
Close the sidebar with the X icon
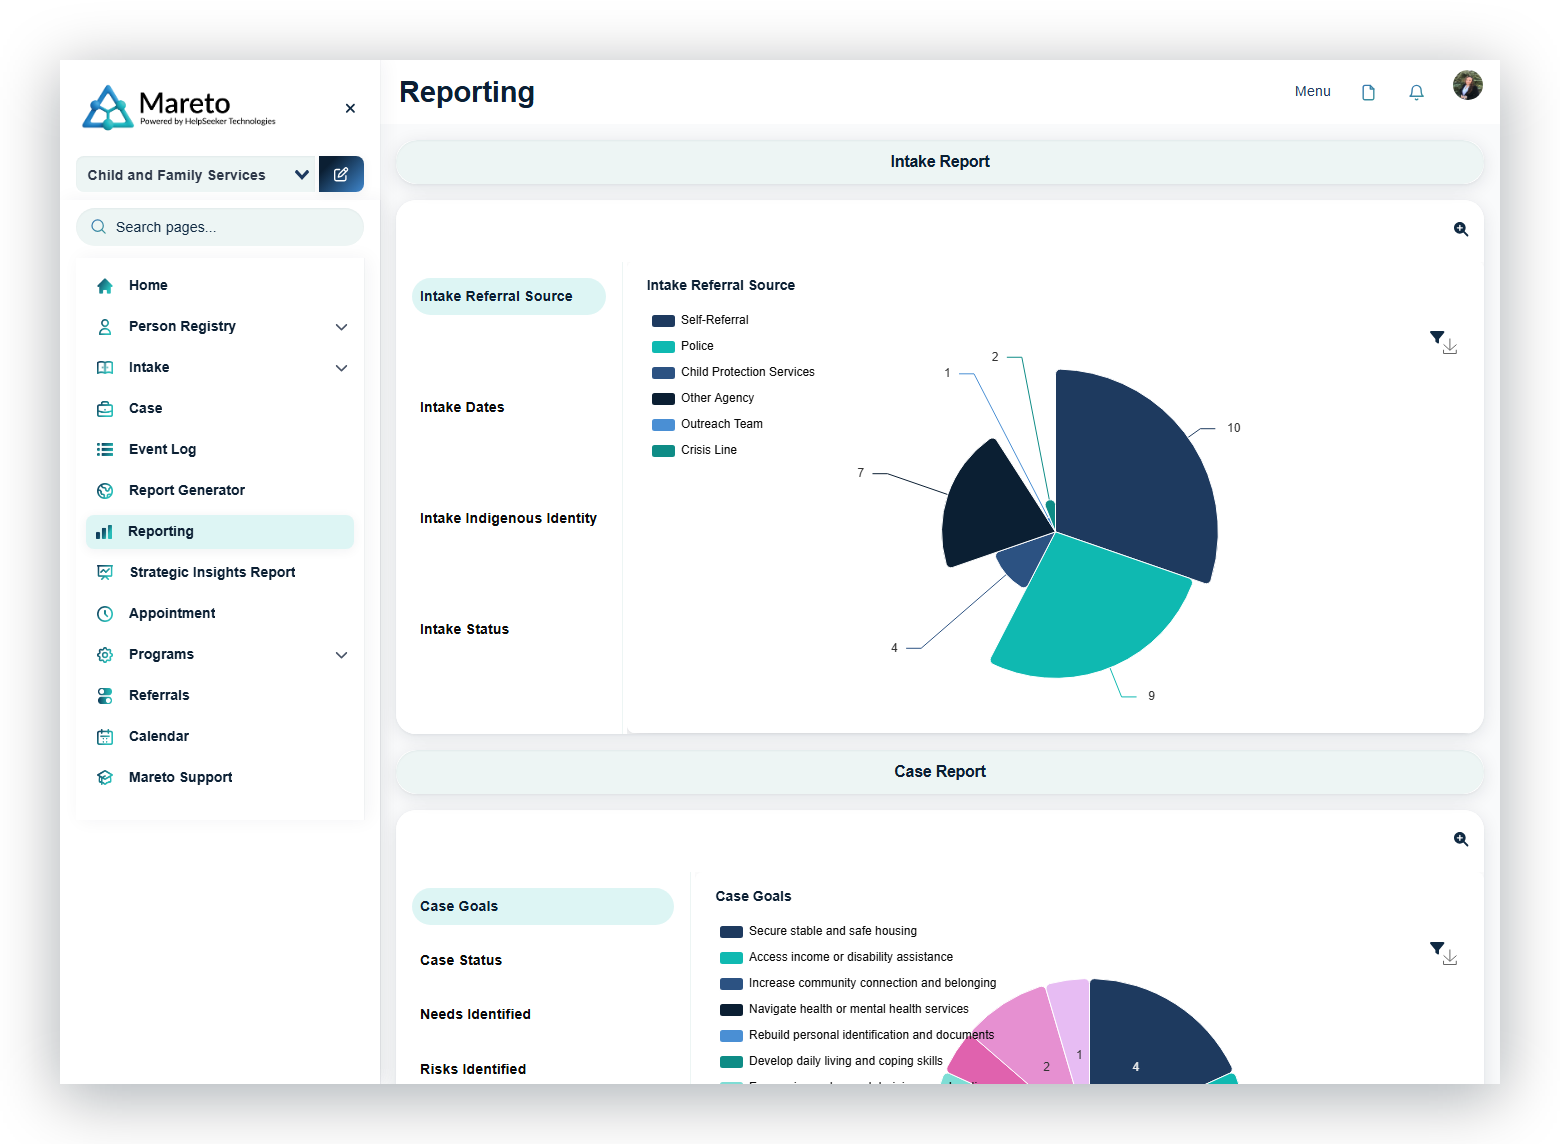point(350,108)
